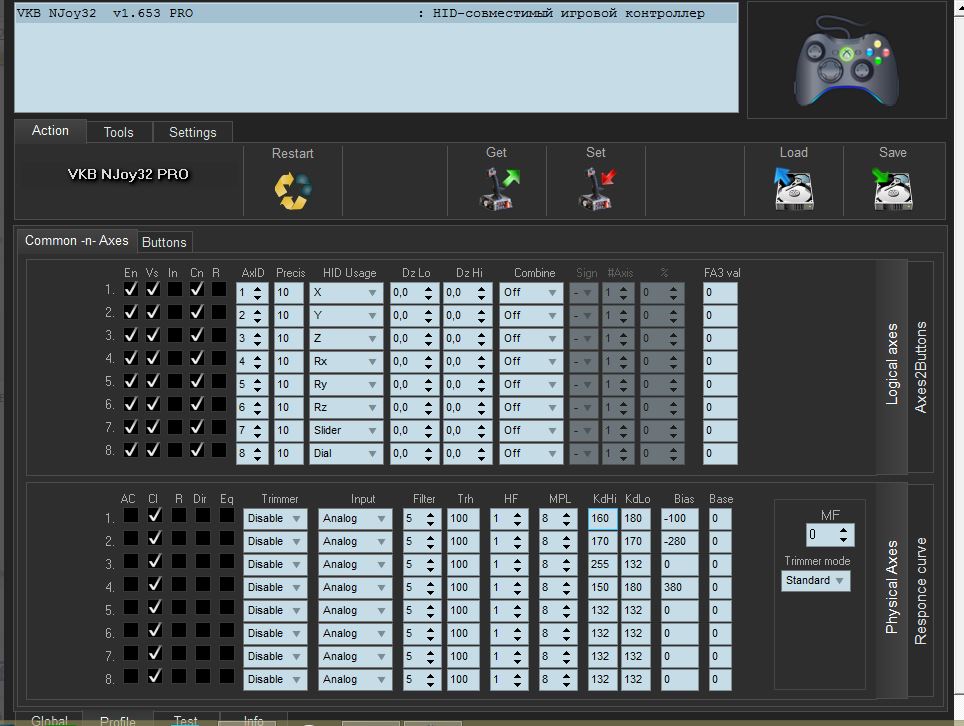Open the Buttons tab
Image resolution: width=964 pixels, height=726 pixels.
[x=164, y=242]
